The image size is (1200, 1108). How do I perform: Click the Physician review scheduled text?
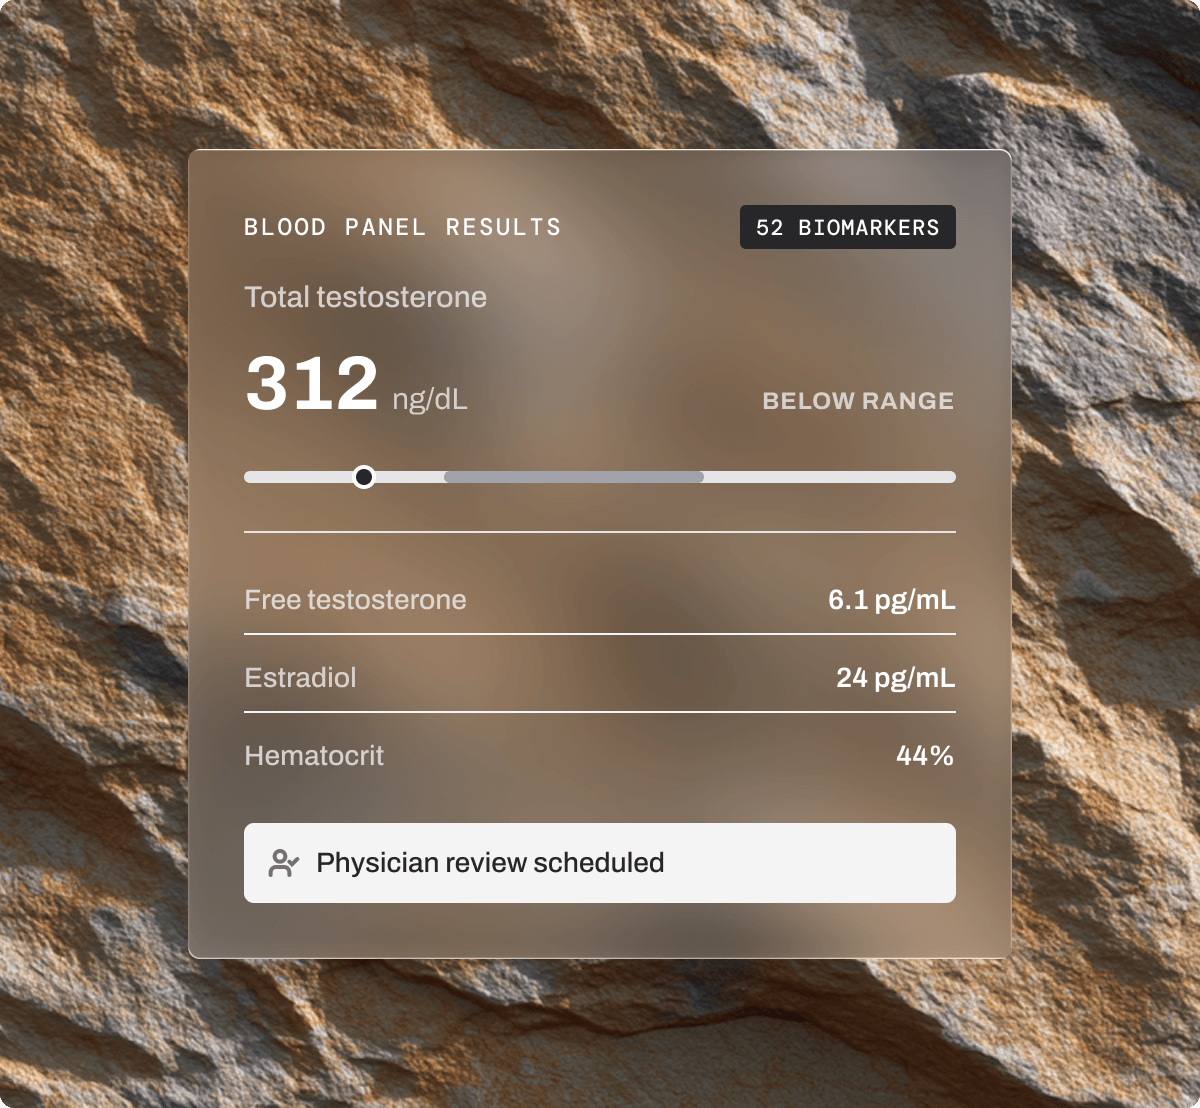pyautogui.click(x=490, y=863)
